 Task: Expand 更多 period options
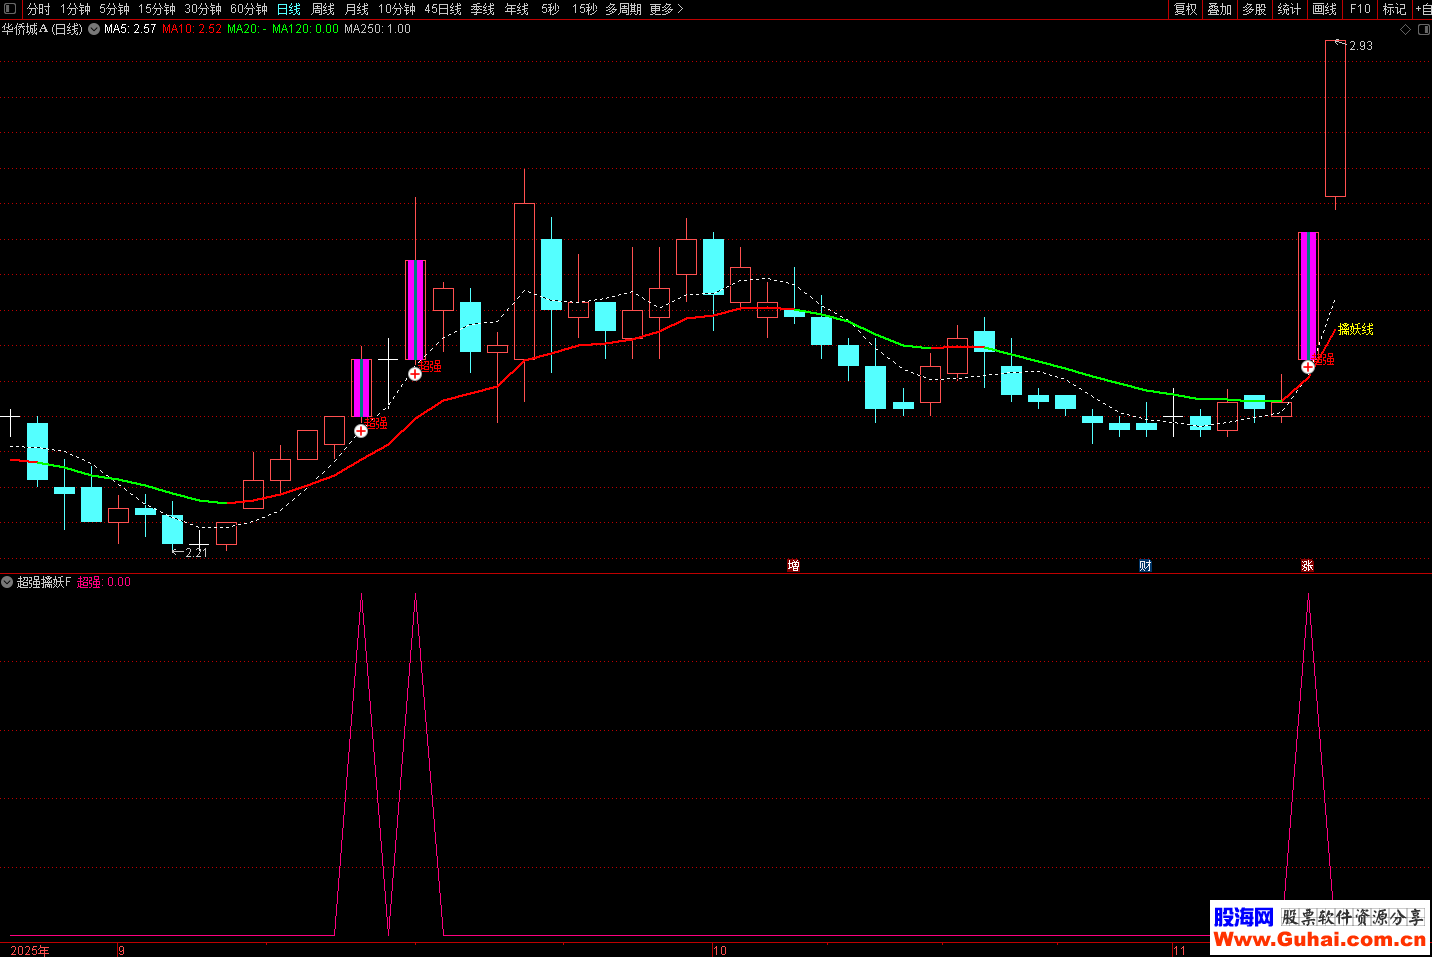coord(666,9)
